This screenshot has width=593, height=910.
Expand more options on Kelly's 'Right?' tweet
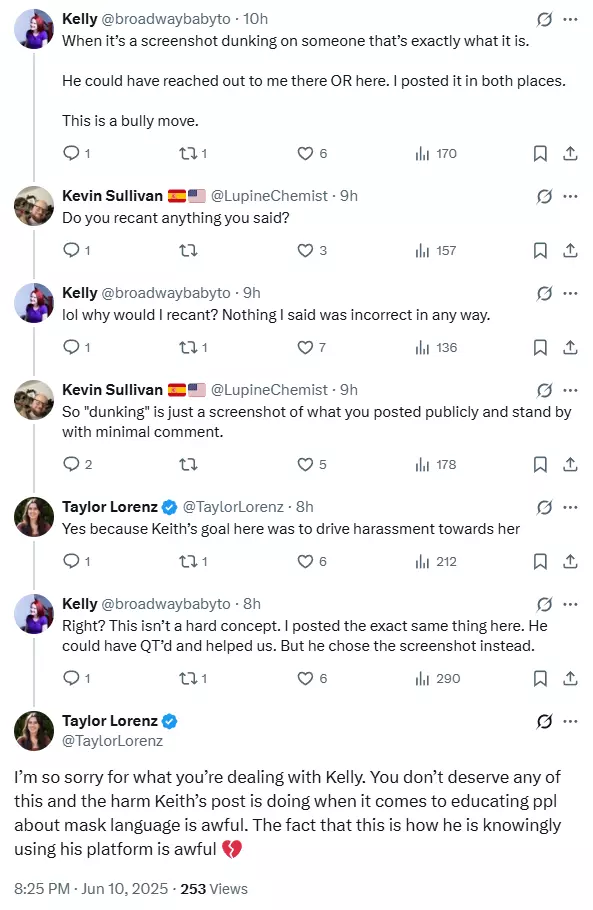571,604
